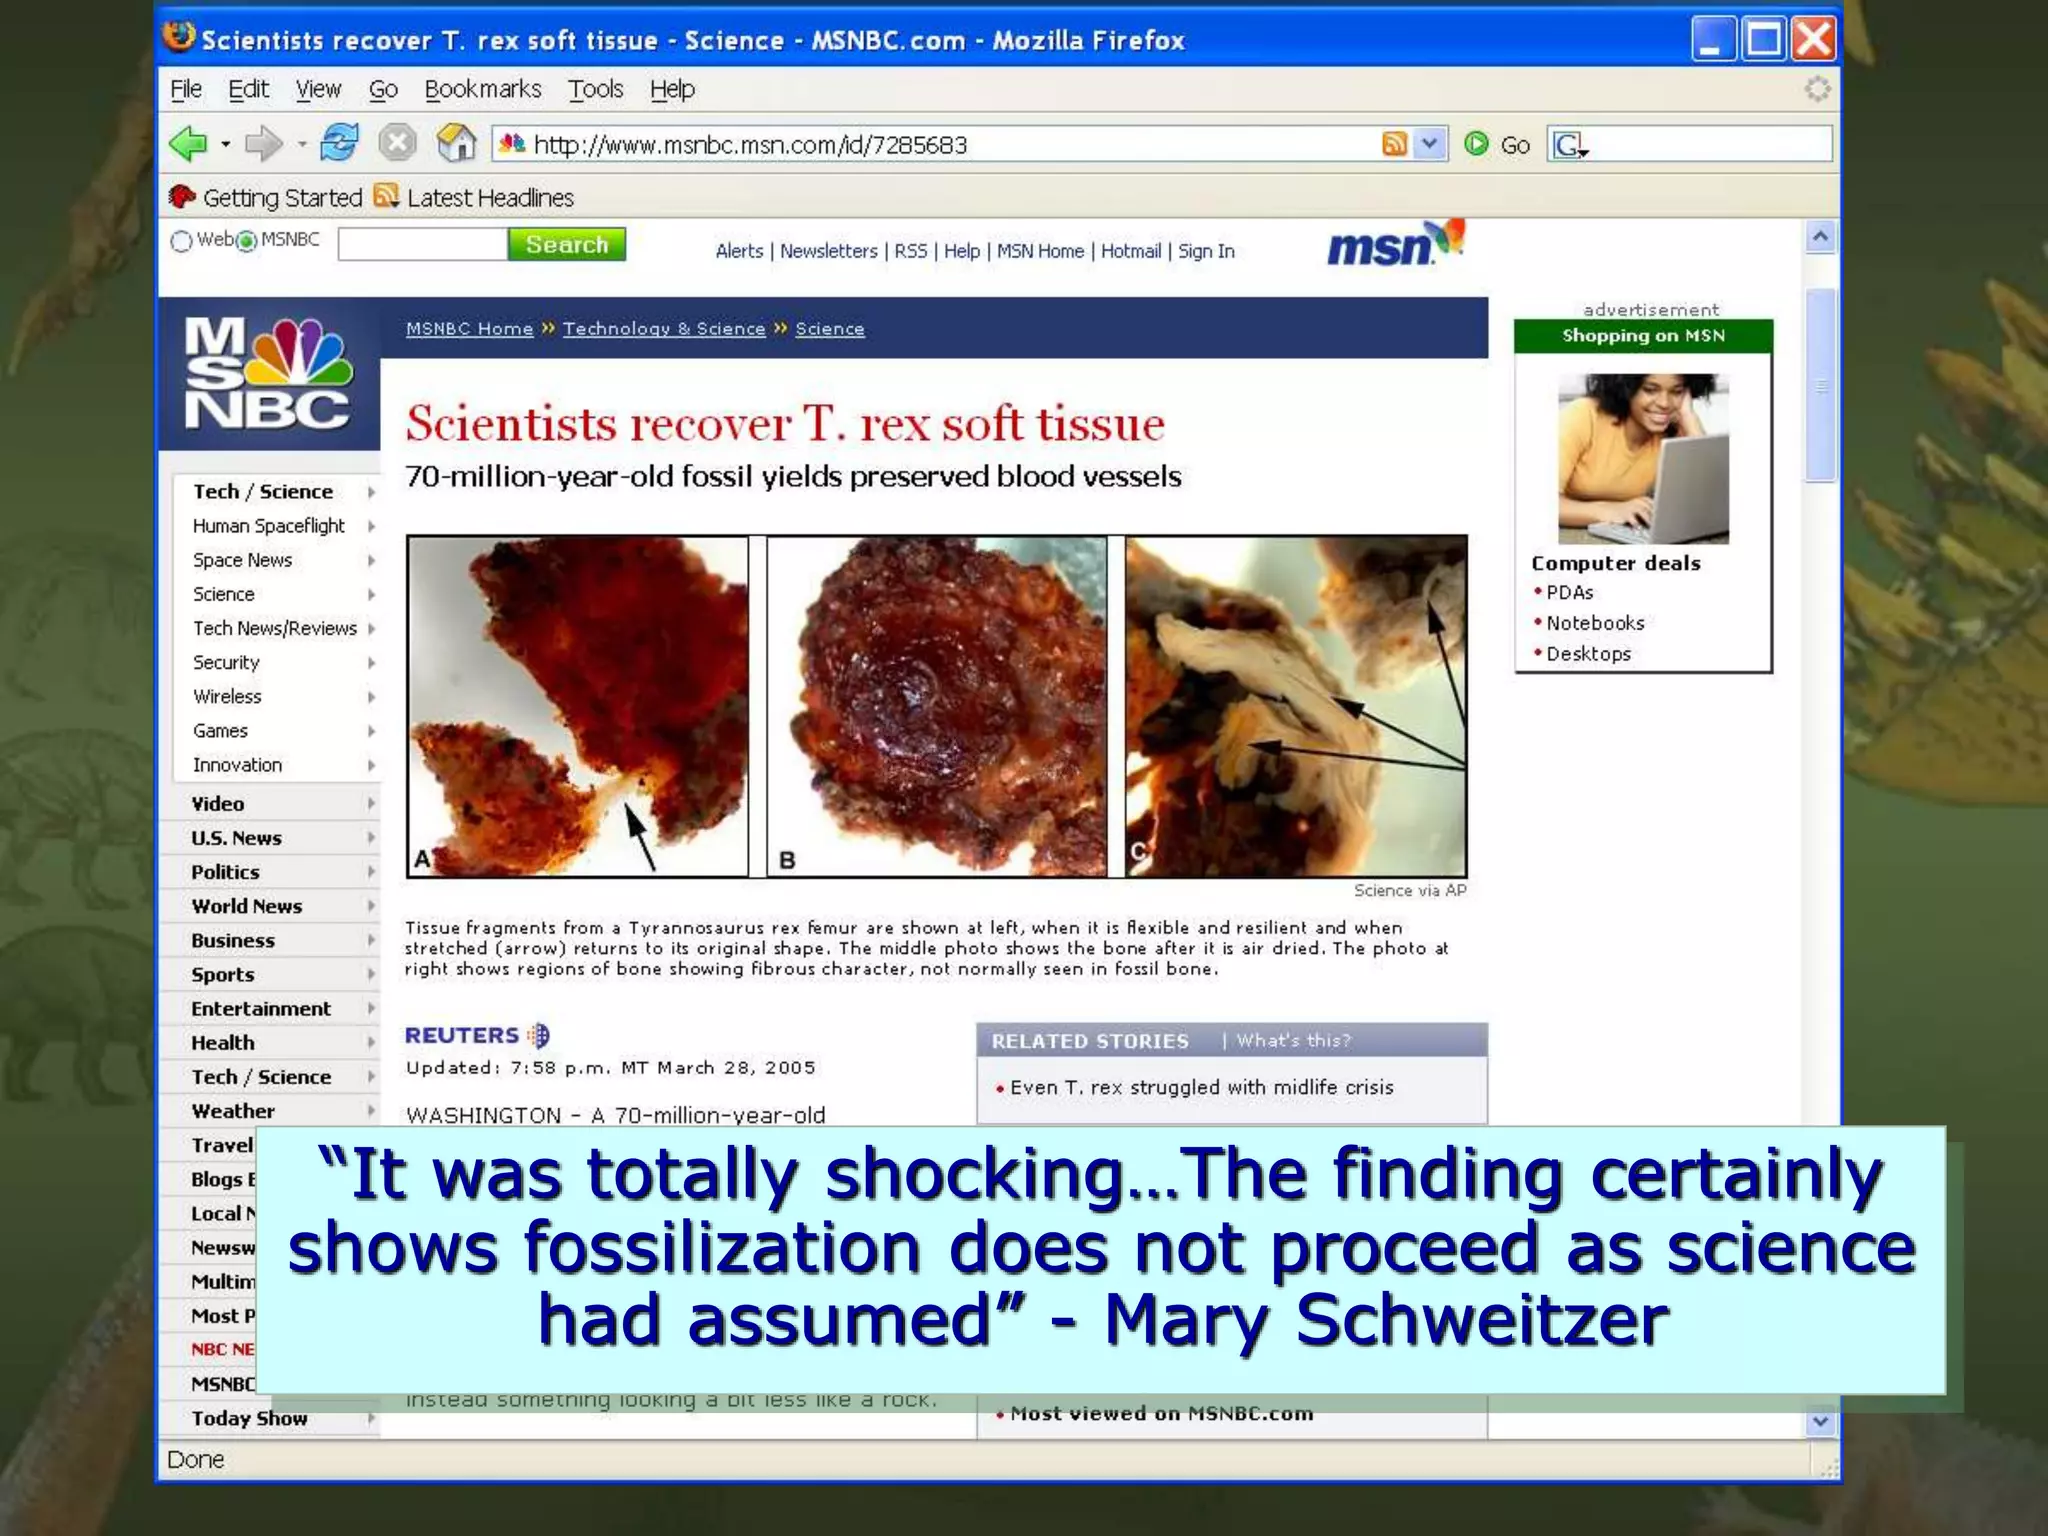Viewport: 2048px width, 1536px height.
Task: Click the site favicon in the address bar
Action: coord(512,144)
